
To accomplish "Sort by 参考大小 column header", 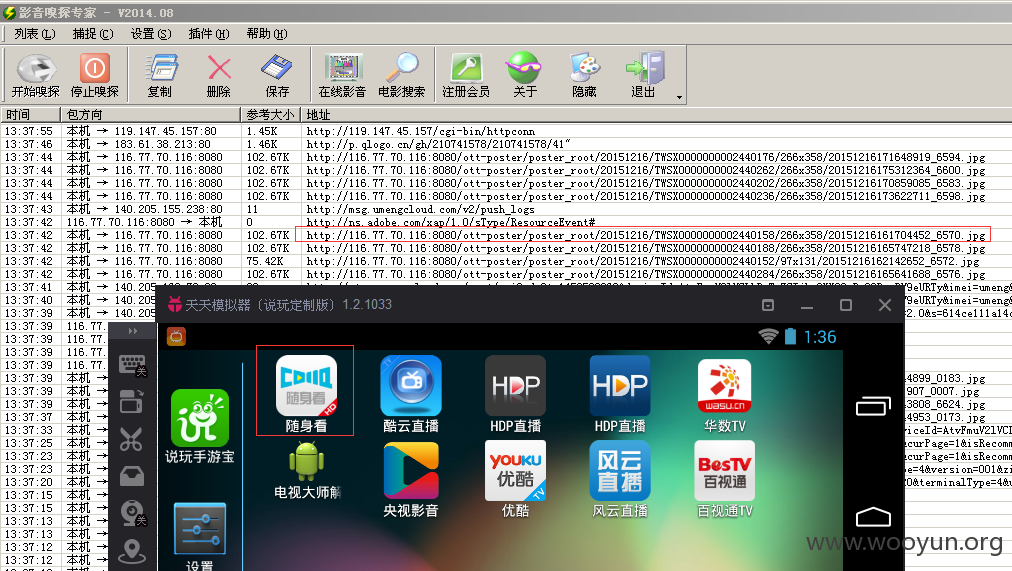I will pos(271,115).
